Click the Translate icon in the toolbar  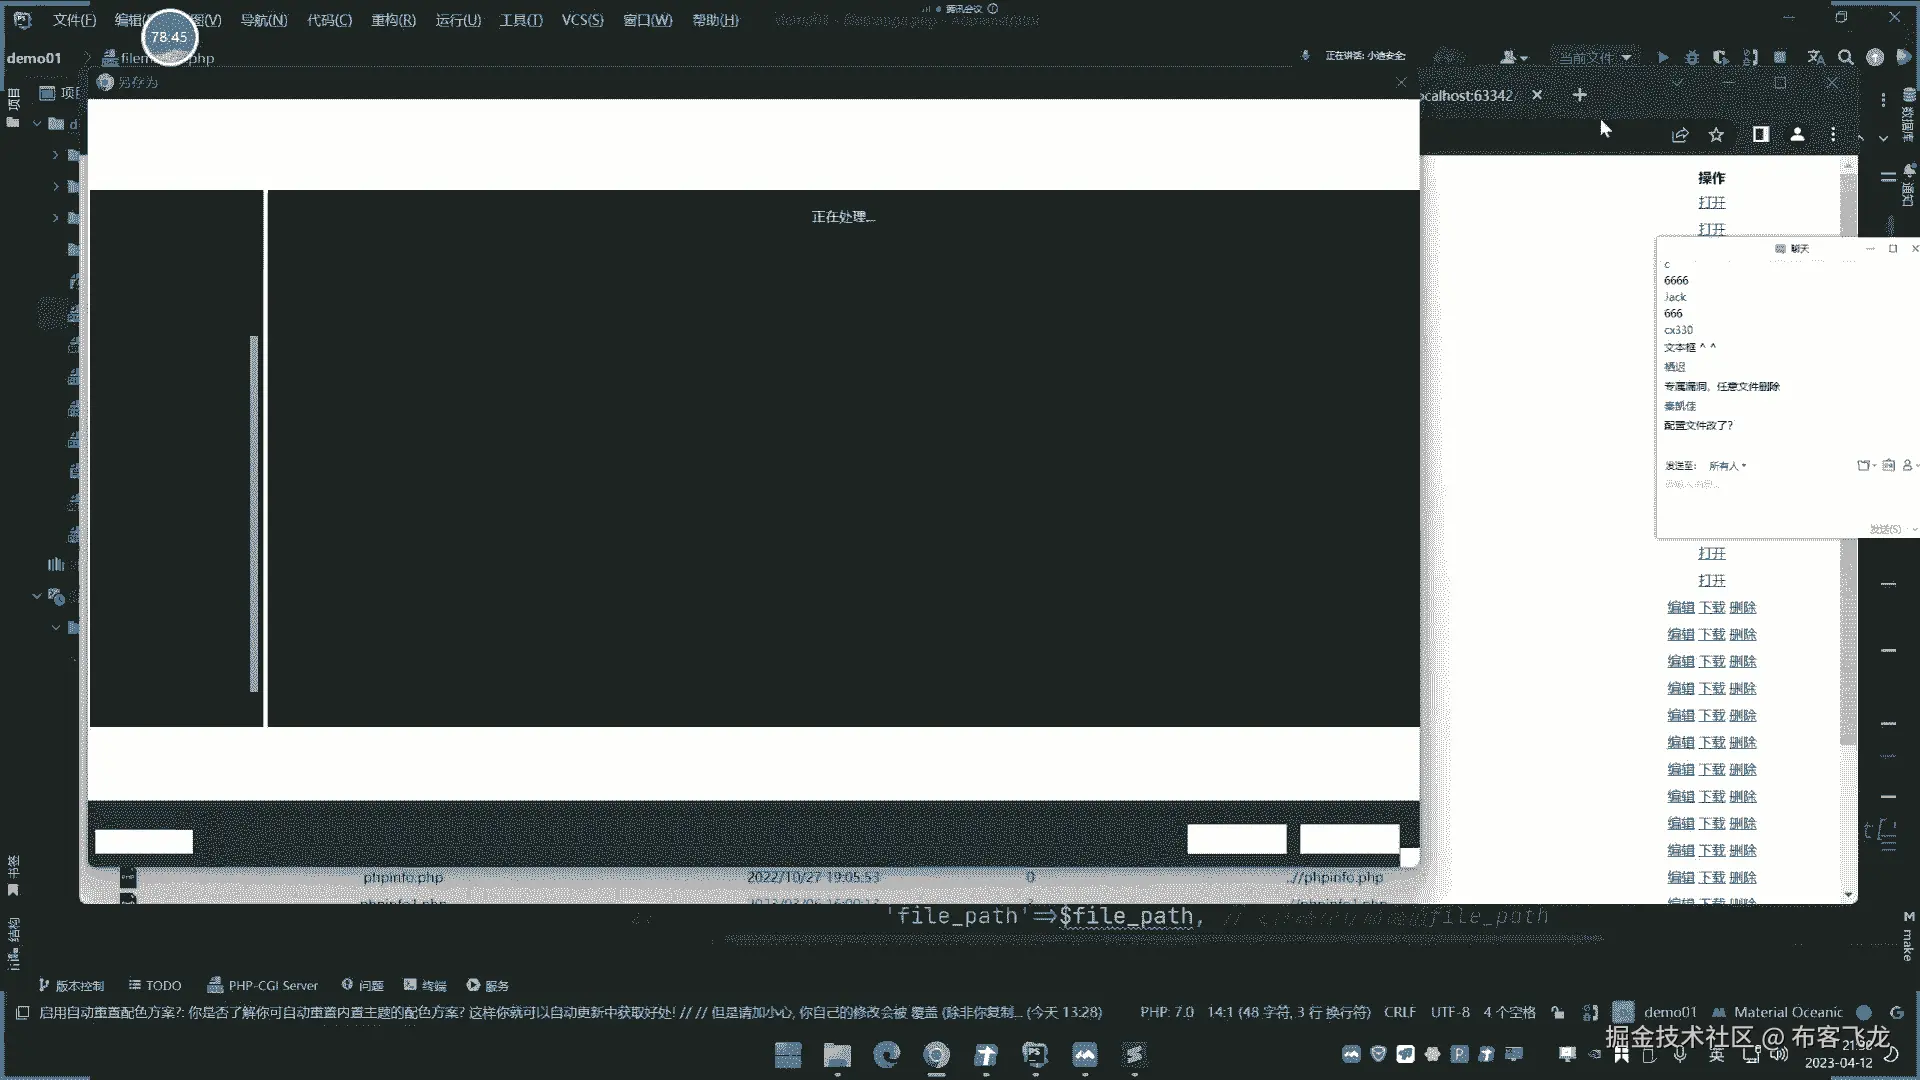(x=1816, y=58)
